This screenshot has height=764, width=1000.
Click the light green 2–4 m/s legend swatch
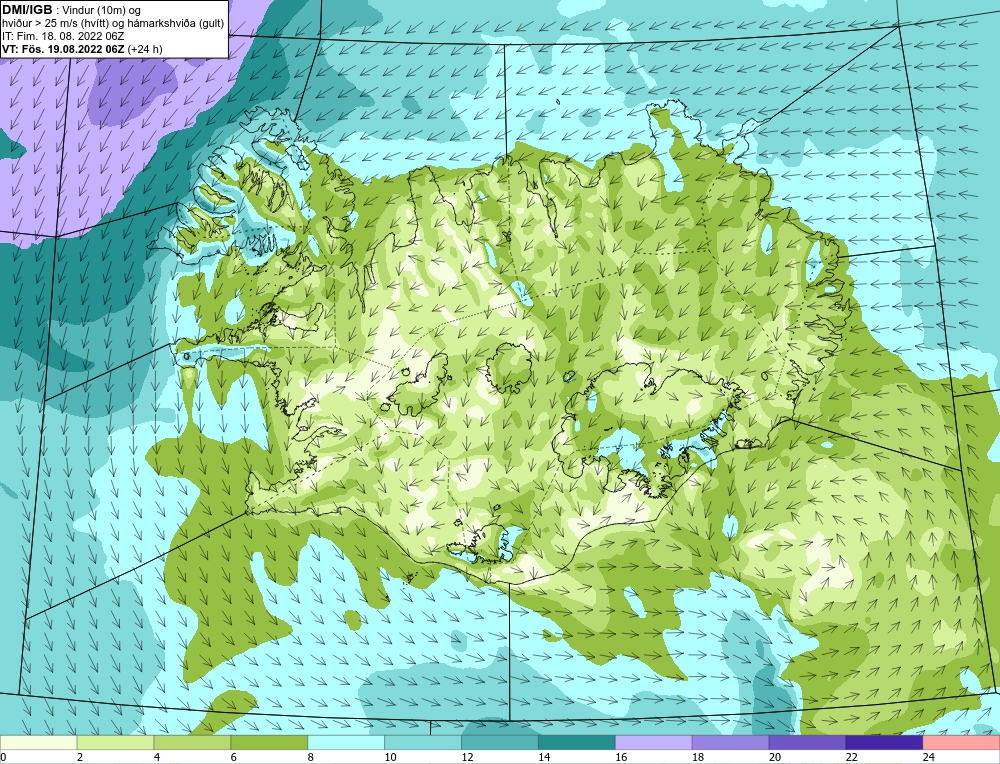[x=115, y=742]
